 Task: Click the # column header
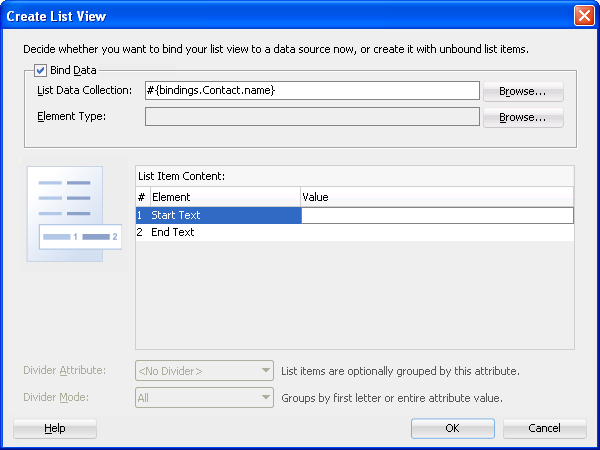coord(143,197)
